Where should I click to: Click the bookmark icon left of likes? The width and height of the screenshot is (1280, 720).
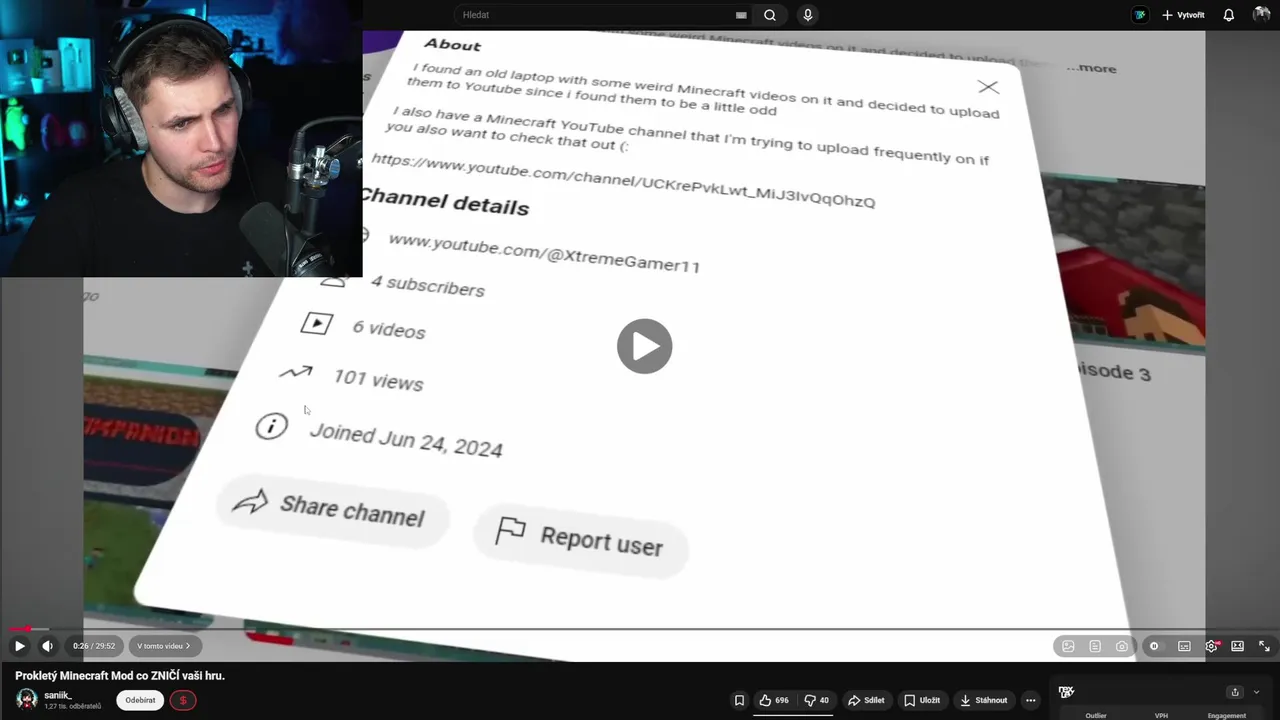coord(739,700)
